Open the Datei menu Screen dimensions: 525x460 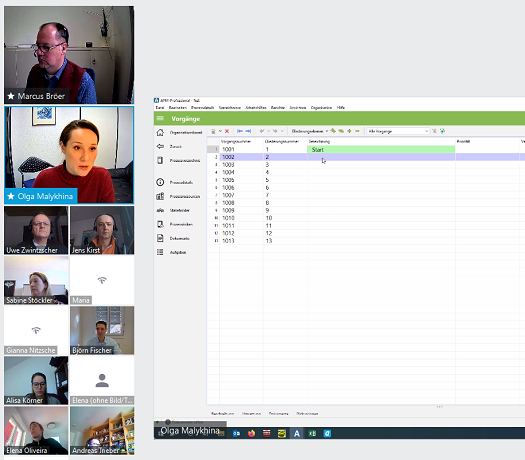coord(160,108)
